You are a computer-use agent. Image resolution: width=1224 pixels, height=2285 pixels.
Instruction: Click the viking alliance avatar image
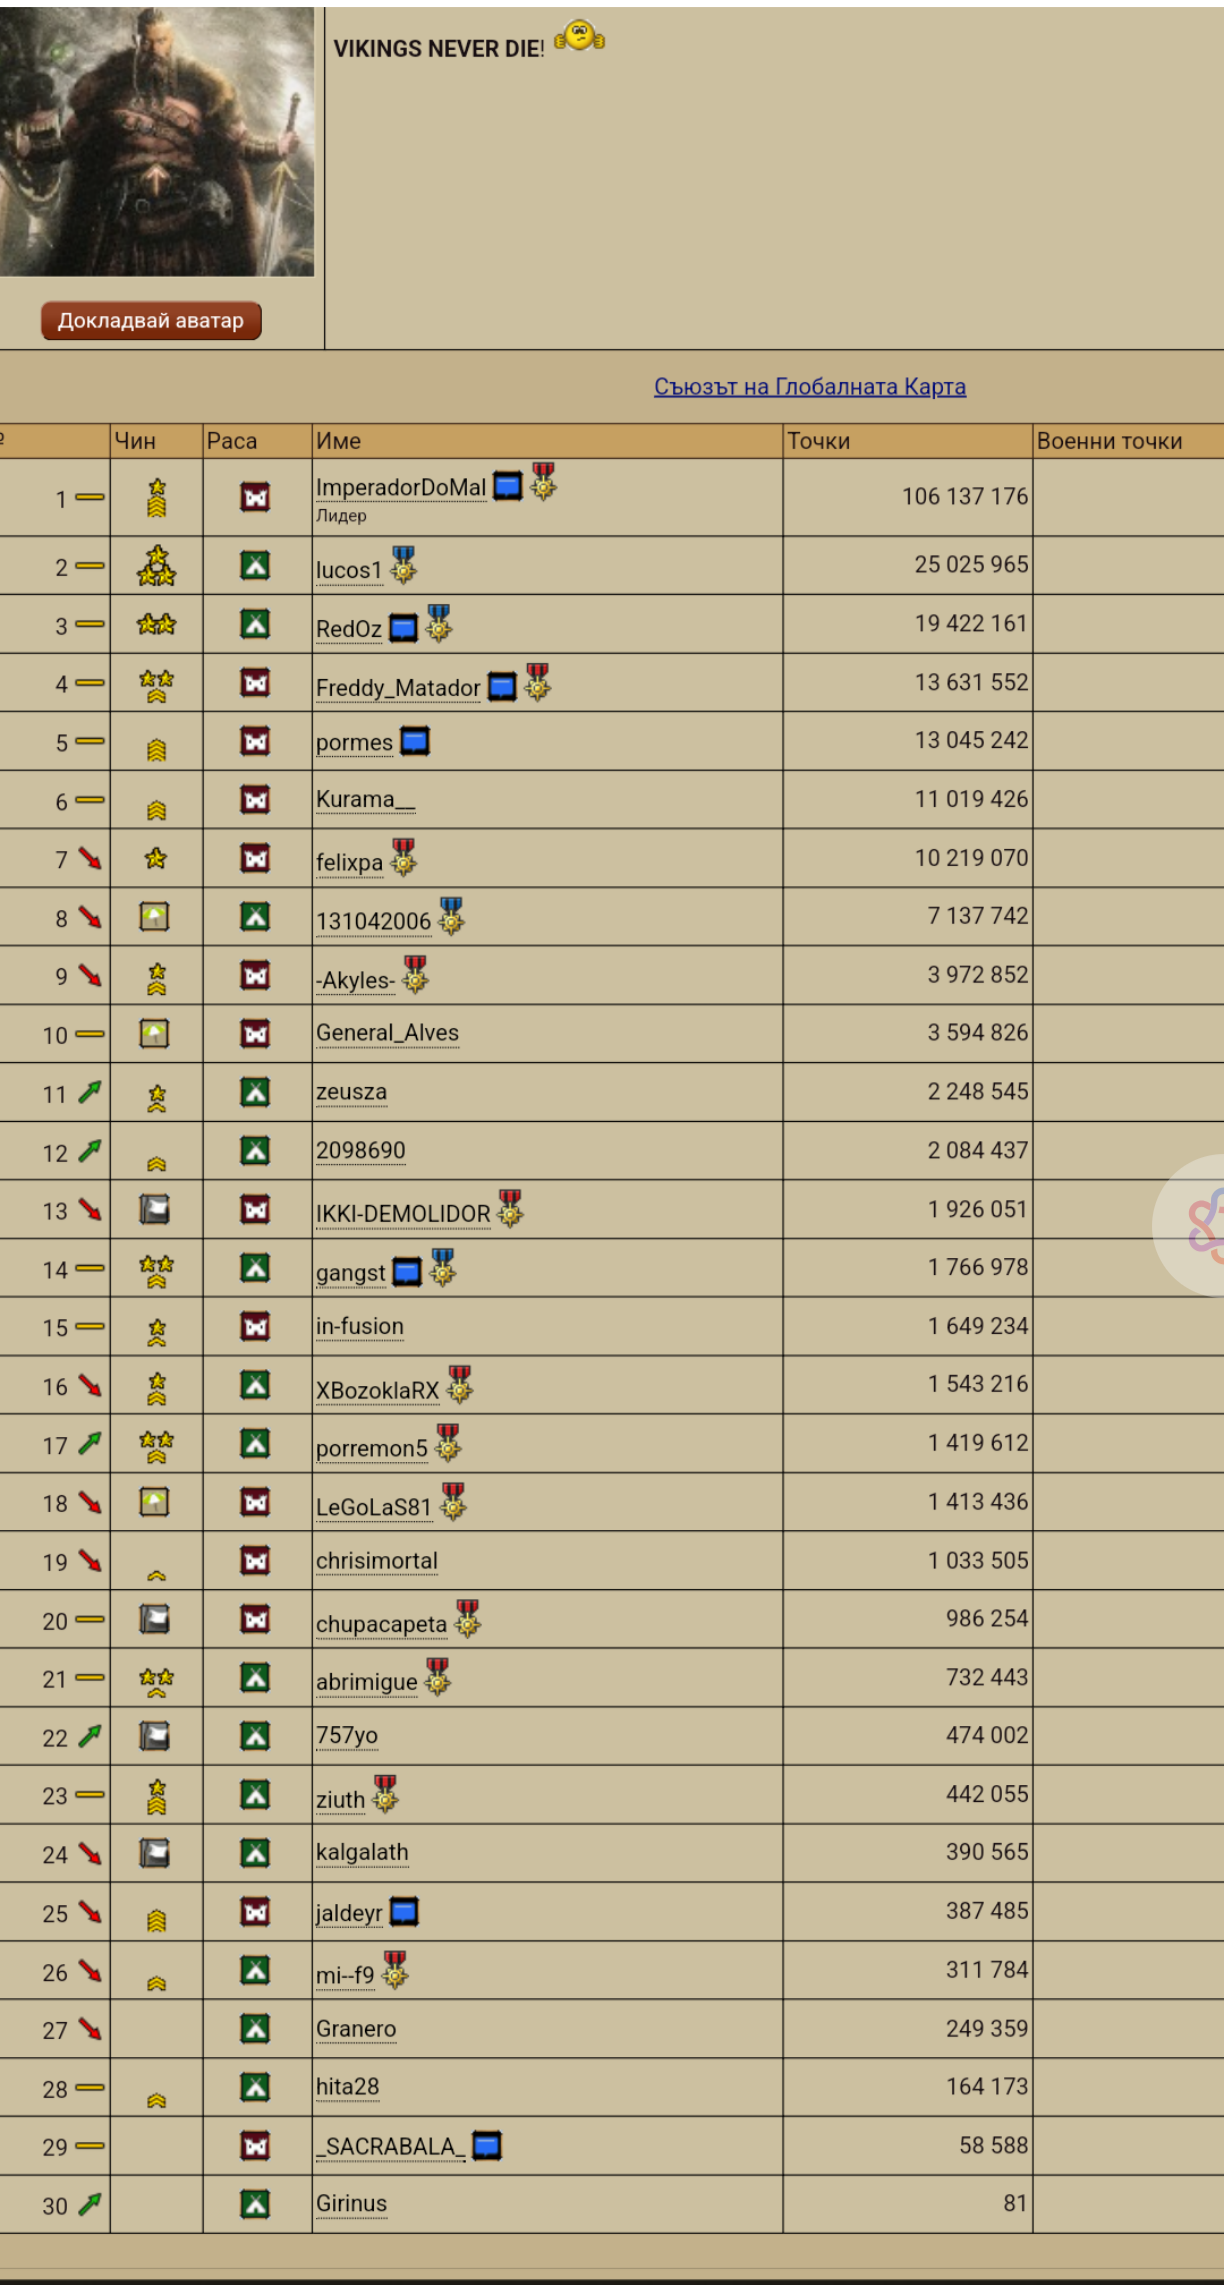point(157,142)
